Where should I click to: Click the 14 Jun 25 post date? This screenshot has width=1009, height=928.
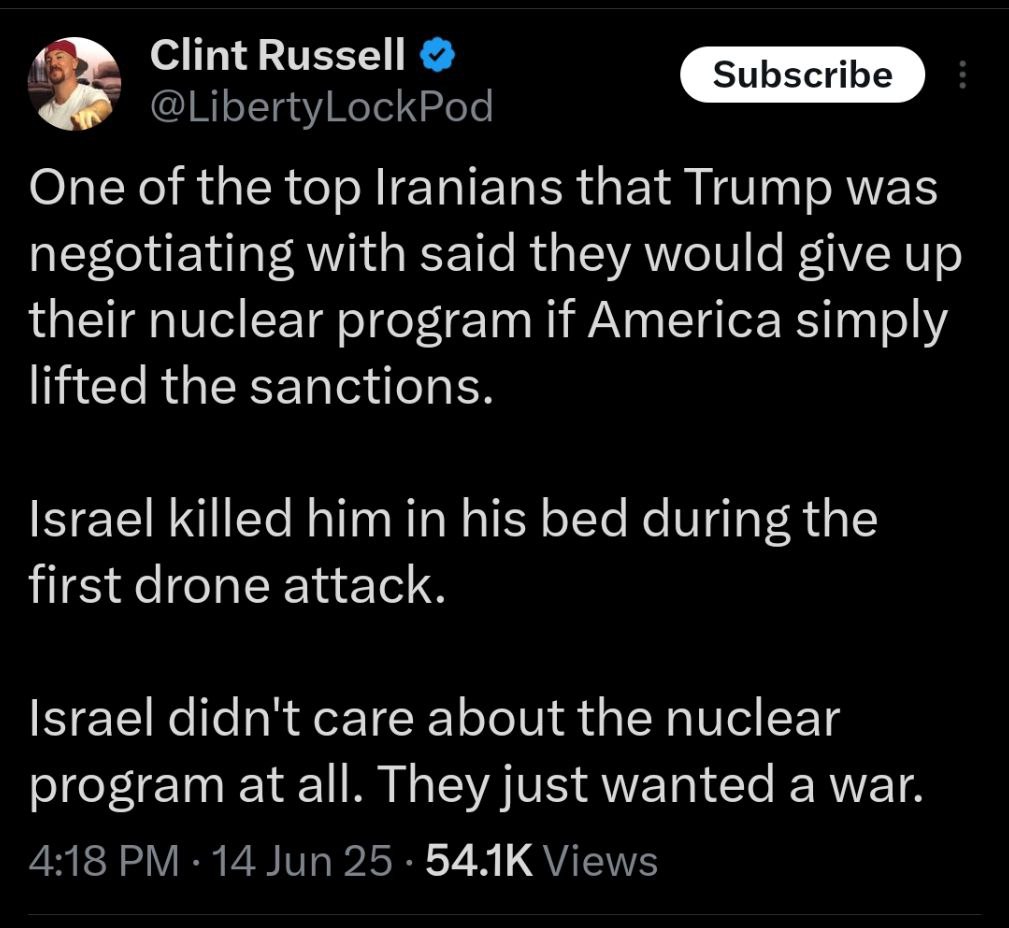tap(301, 861)
